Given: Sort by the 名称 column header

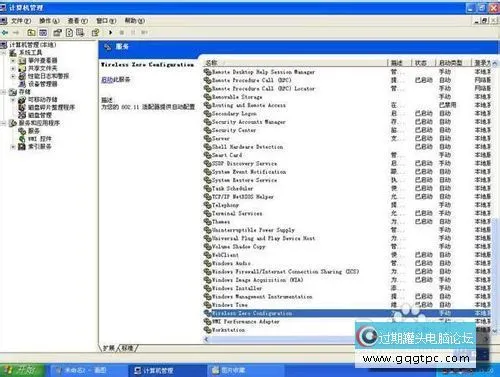Looking at the screenshot, I should click(295, 63).
